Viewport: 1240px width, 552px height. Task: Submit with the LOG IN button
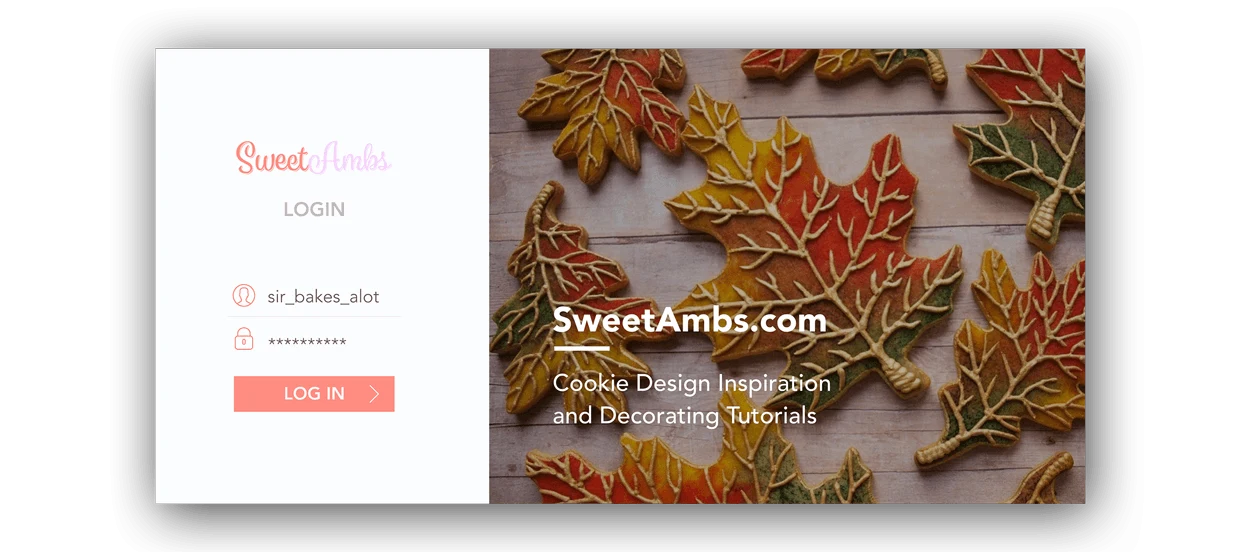314,394
